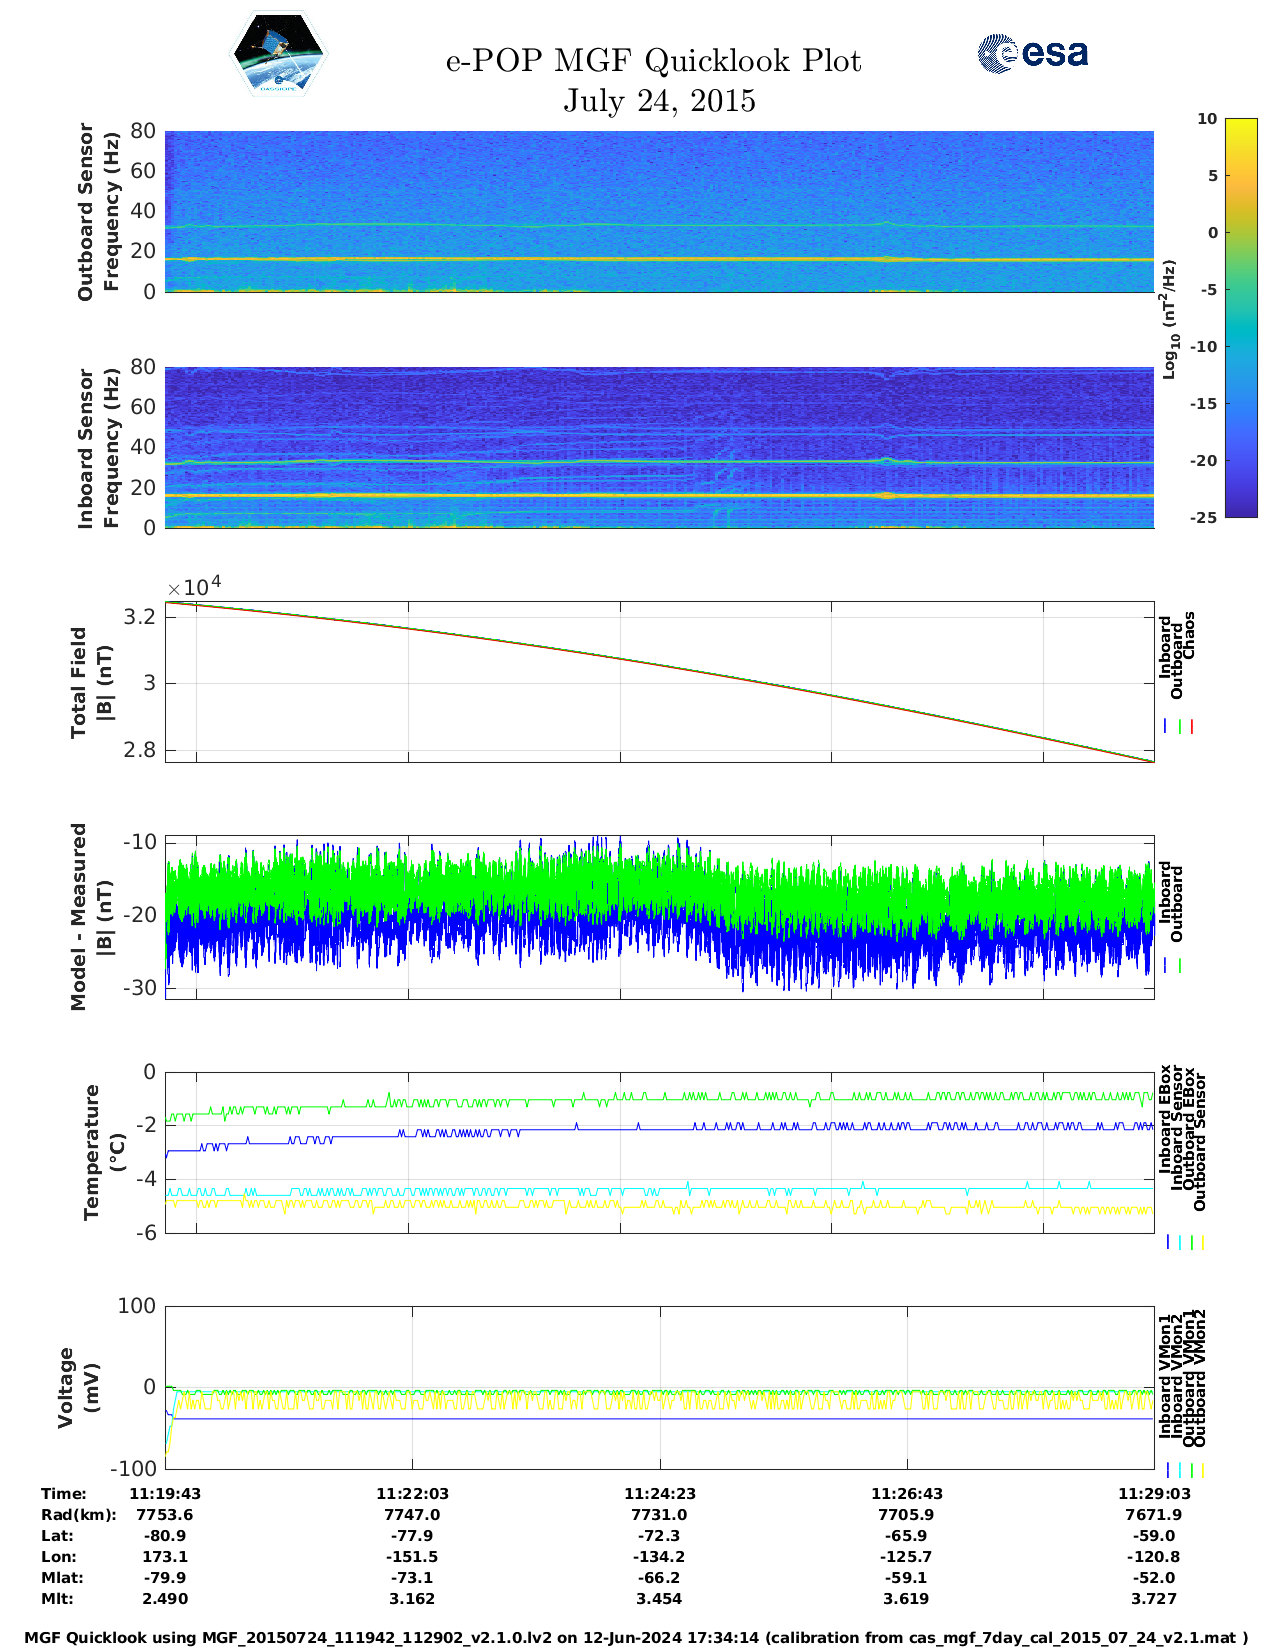The height and width of the screenshot is (1650, 1275).
Task: Click the 11:24:23 time label
Action: coord(659,1493)
